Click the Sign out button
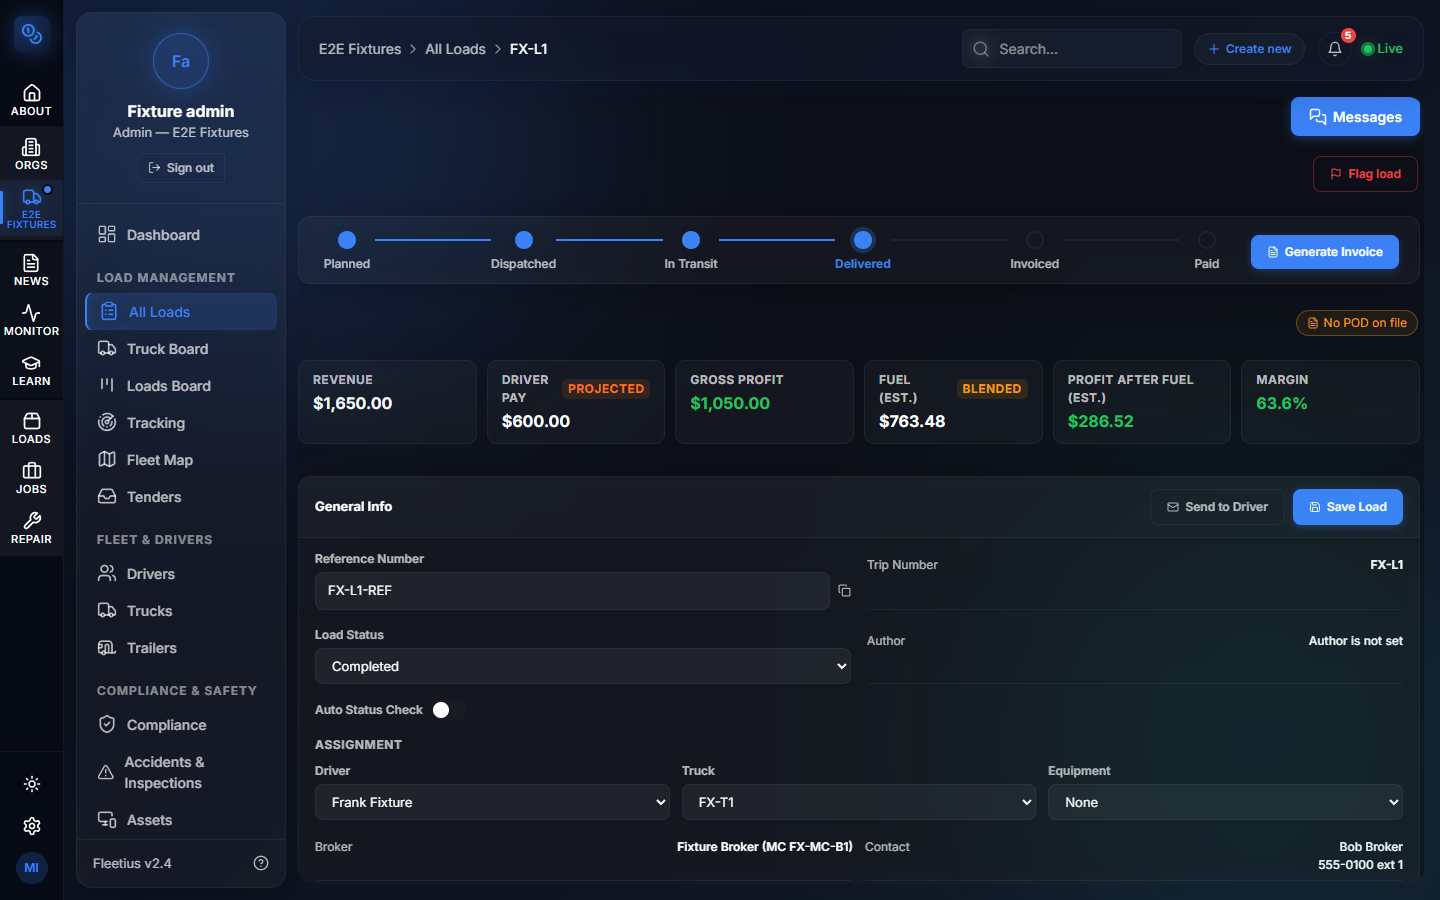Screen dimensions: 1440x900 [181, 168]
